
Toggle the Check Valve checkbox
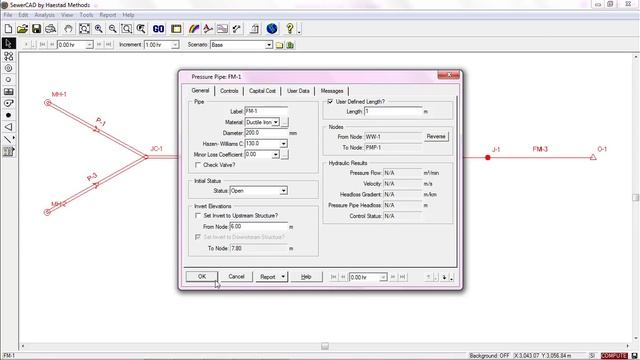click(198, 165)
